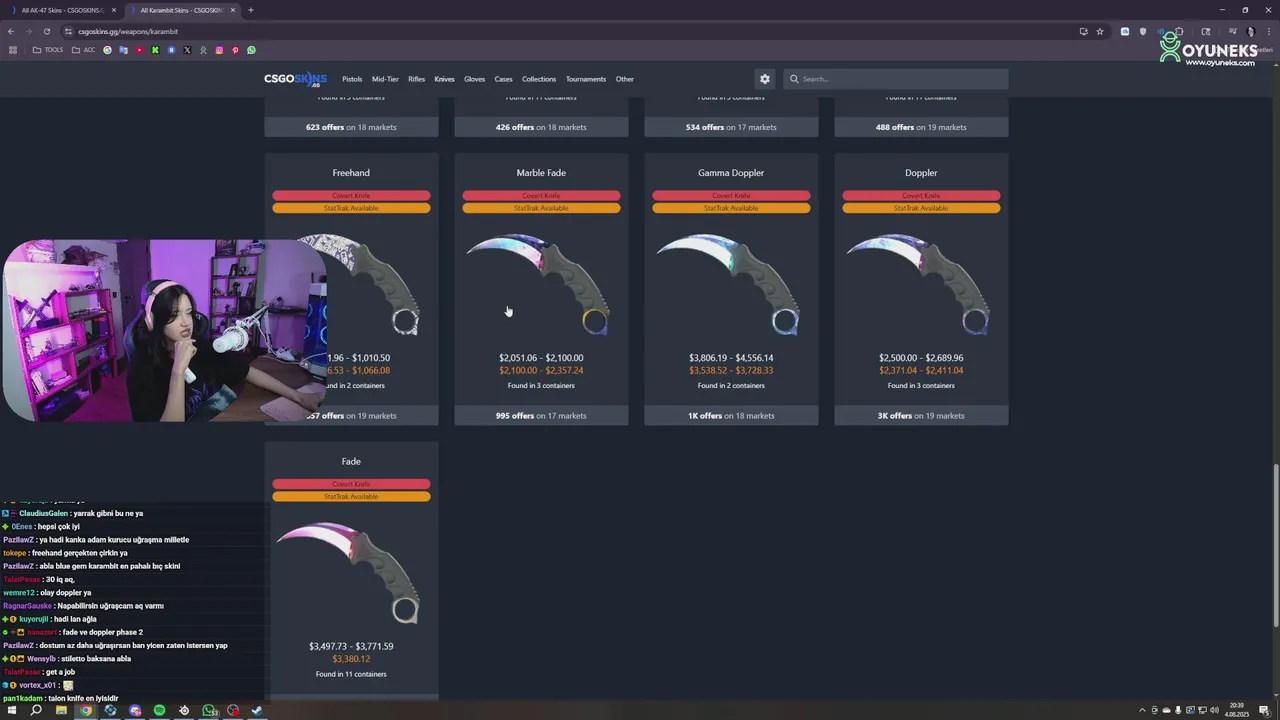Image resolution: width=1280 pixels, height=720 pixels.
Task: View 995 offers for Marble Fade
Action: 541,415
